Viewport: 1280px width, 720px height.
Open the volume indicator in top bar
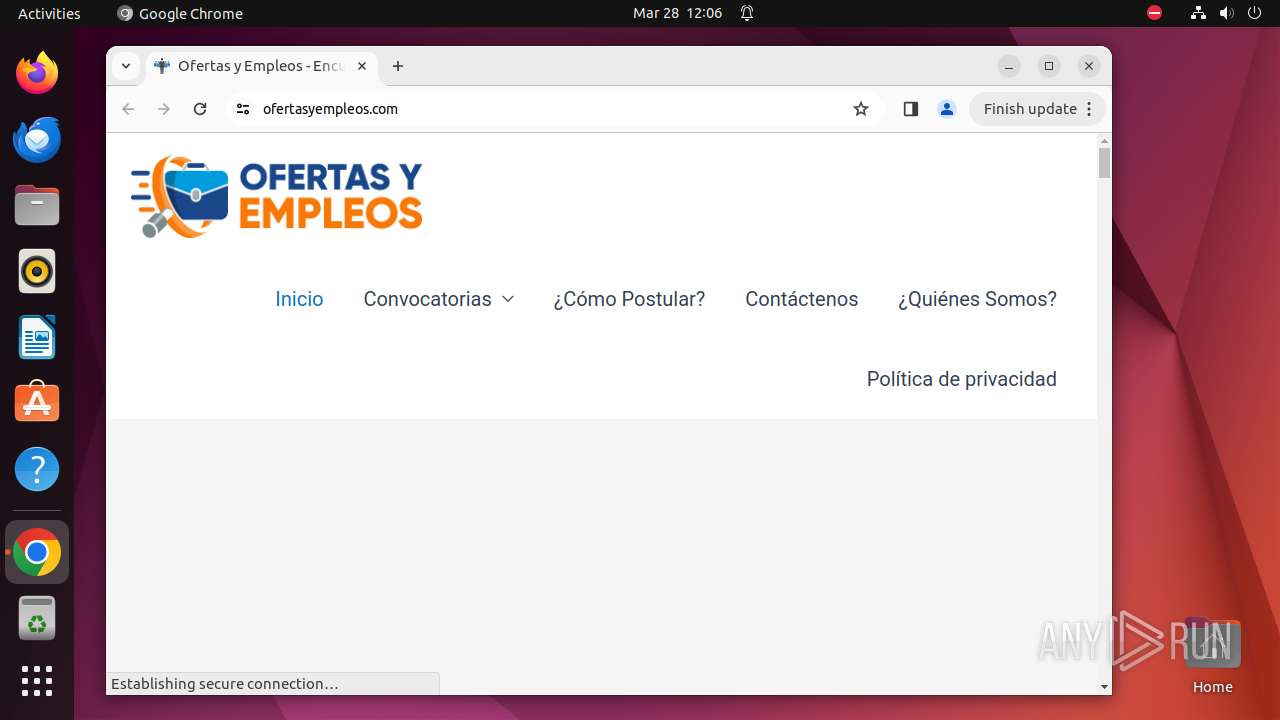[1227, 13]
